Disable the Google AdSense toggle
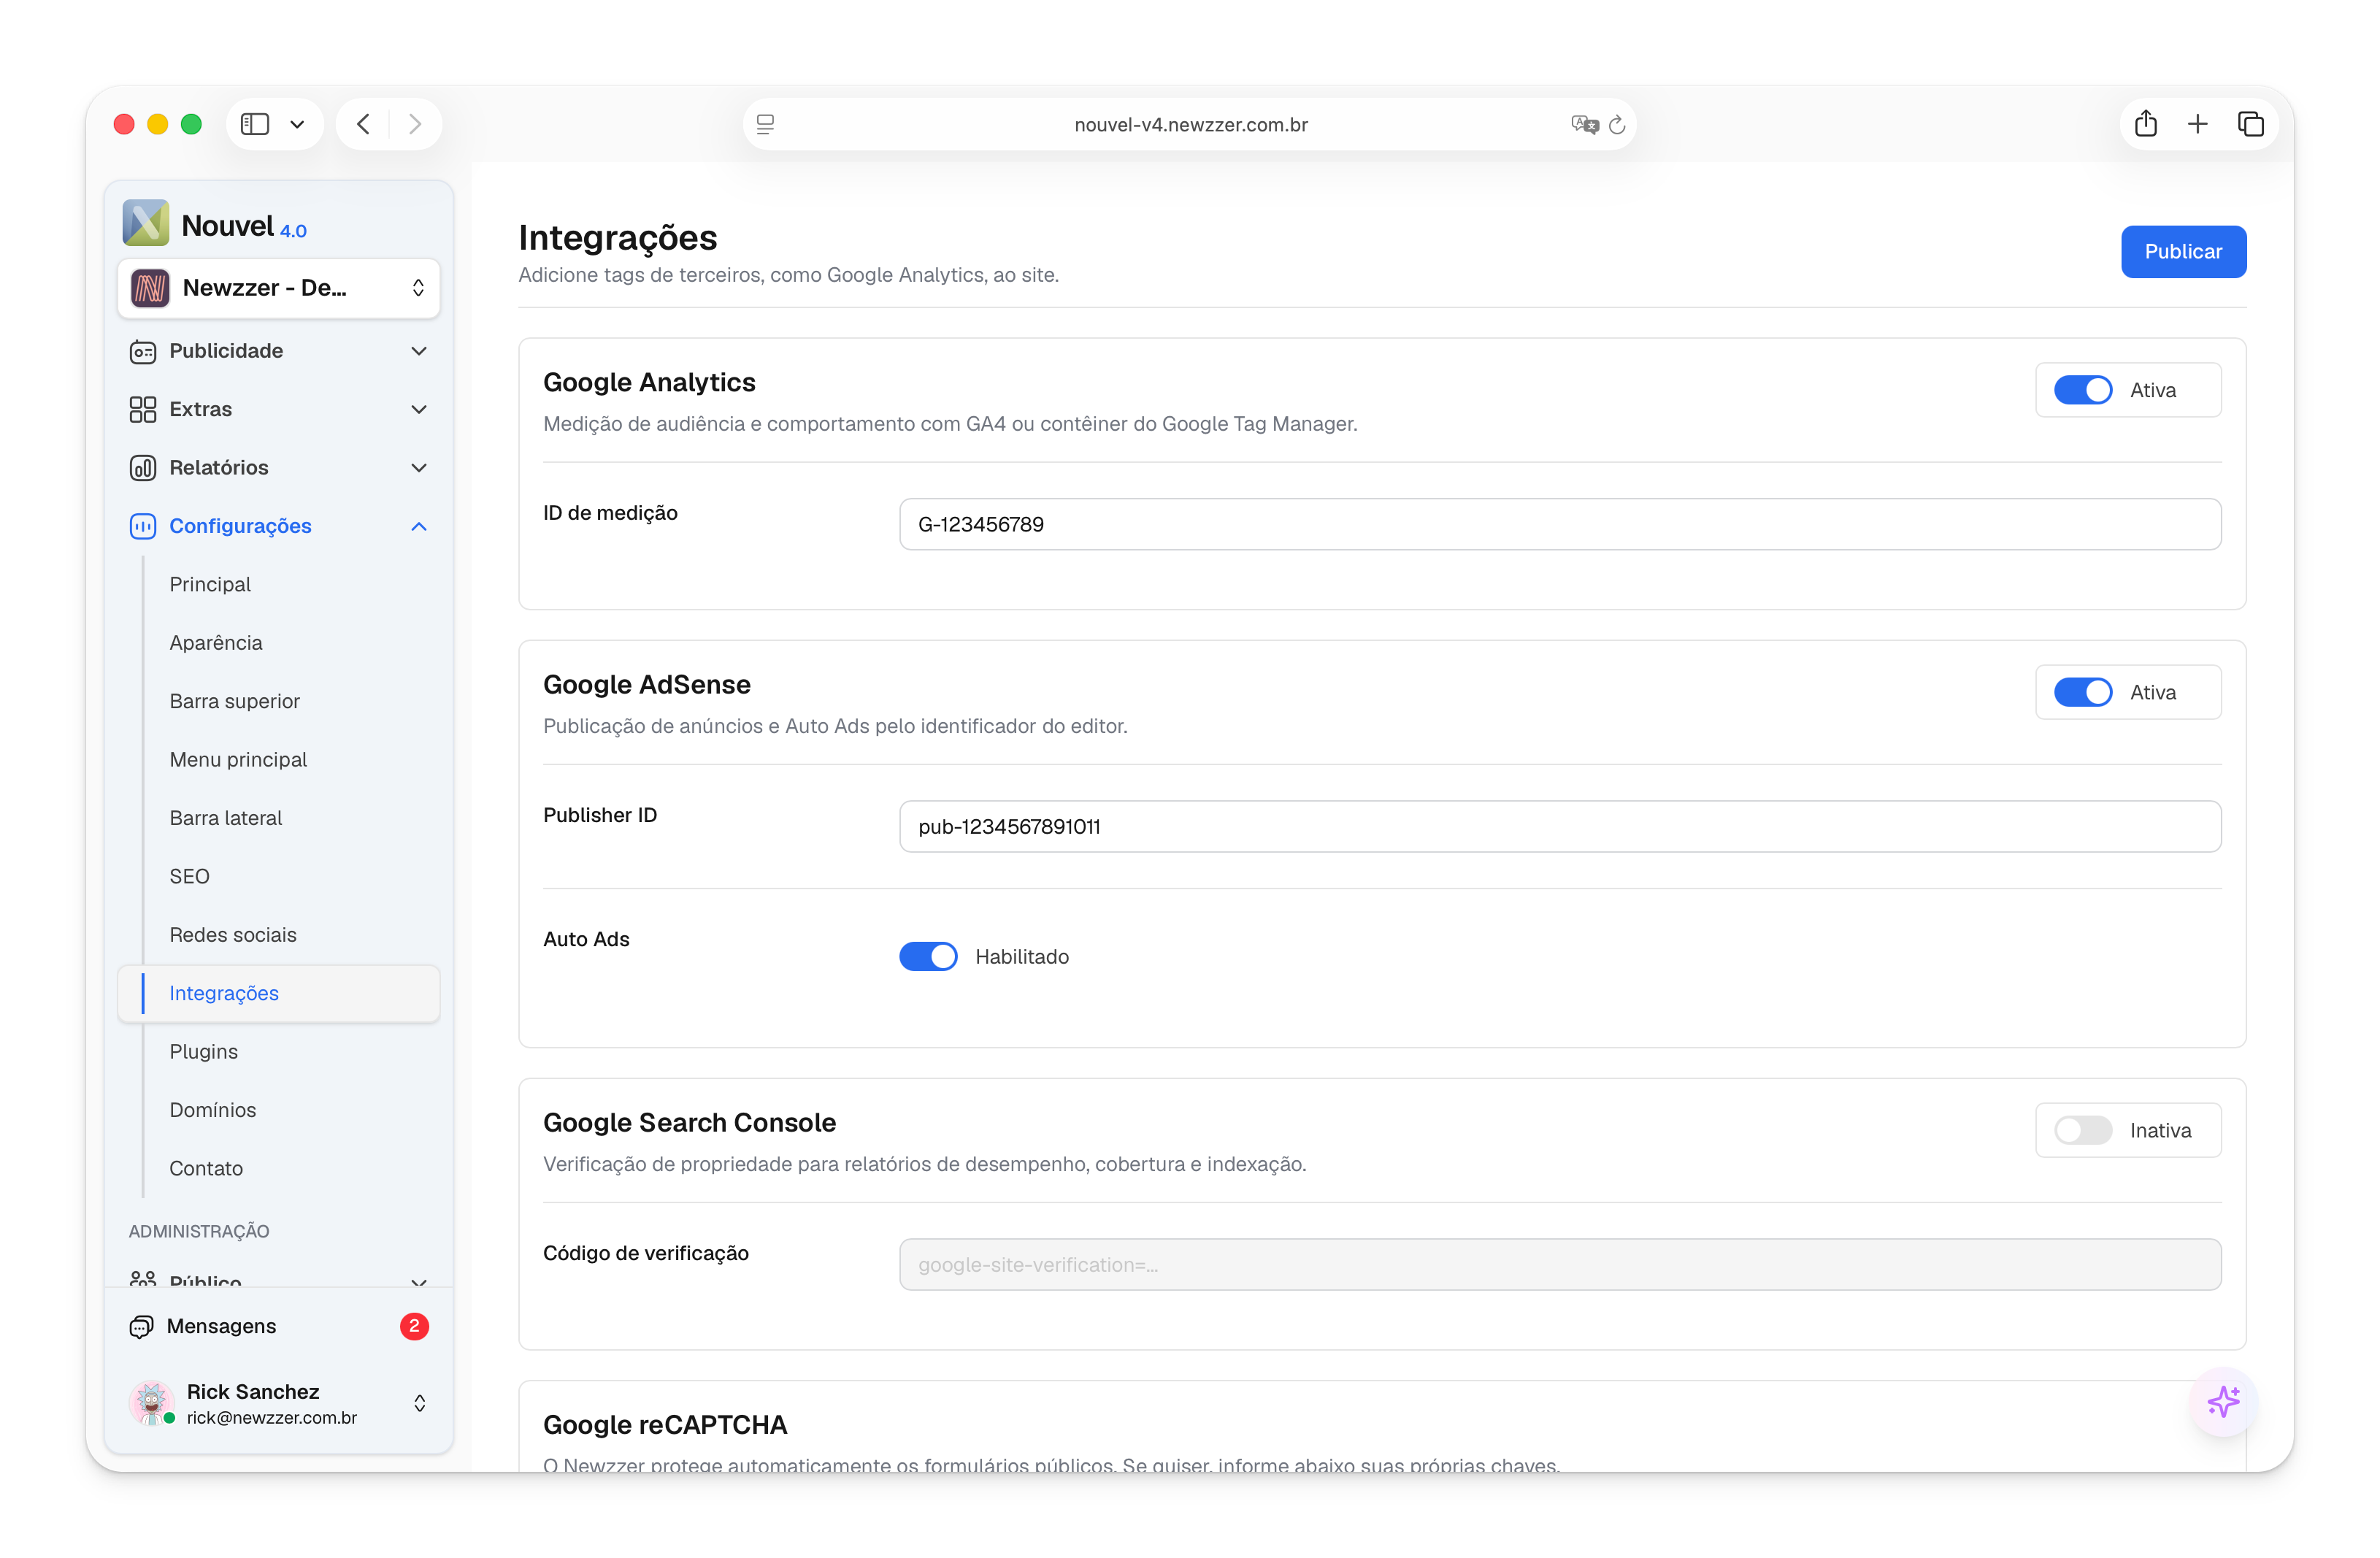2380x1558 pixels. [2083, 692]
